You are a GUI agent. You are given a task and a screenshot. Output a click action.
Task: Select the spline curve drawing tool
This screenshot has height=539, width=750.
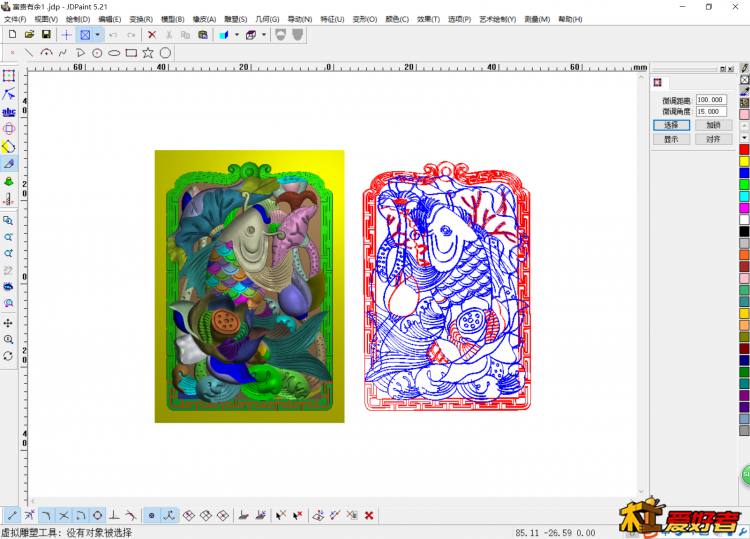click(63, 53)
